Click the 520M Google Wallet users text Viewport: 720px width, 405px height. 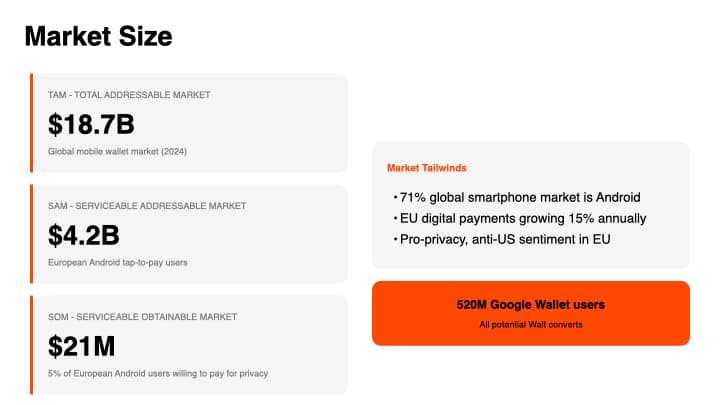point(530,304)
